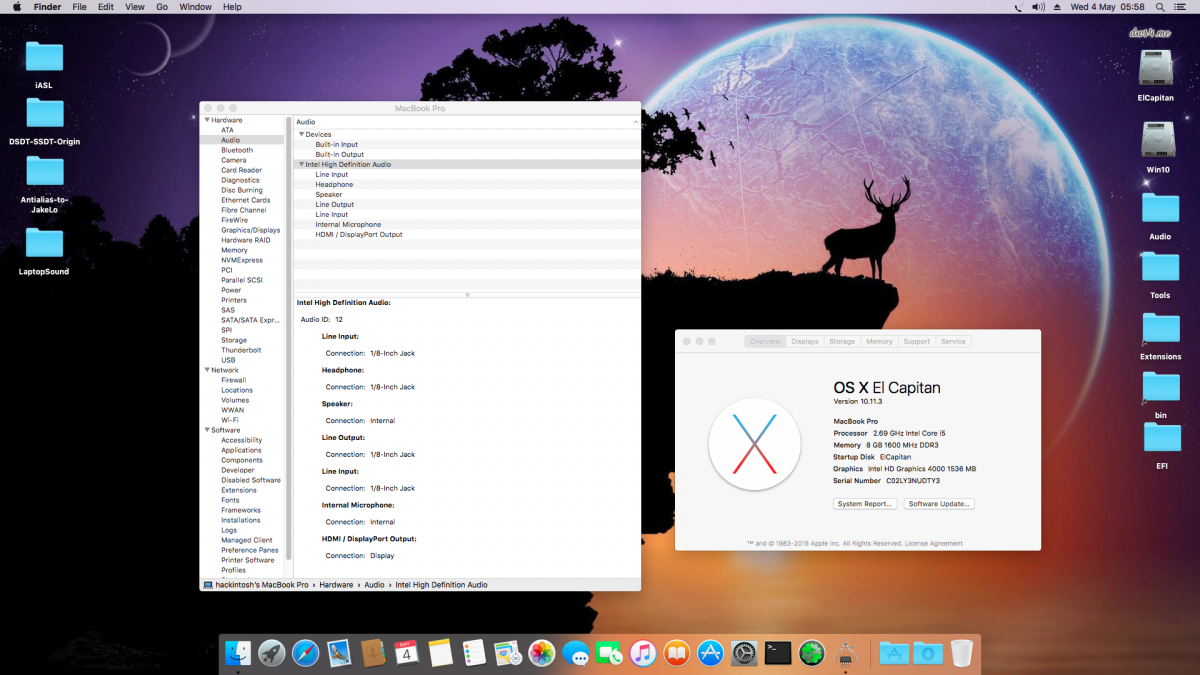Click the Software Update button
The height and width of the screenshot is (675, 1200).
pos(939,504)
